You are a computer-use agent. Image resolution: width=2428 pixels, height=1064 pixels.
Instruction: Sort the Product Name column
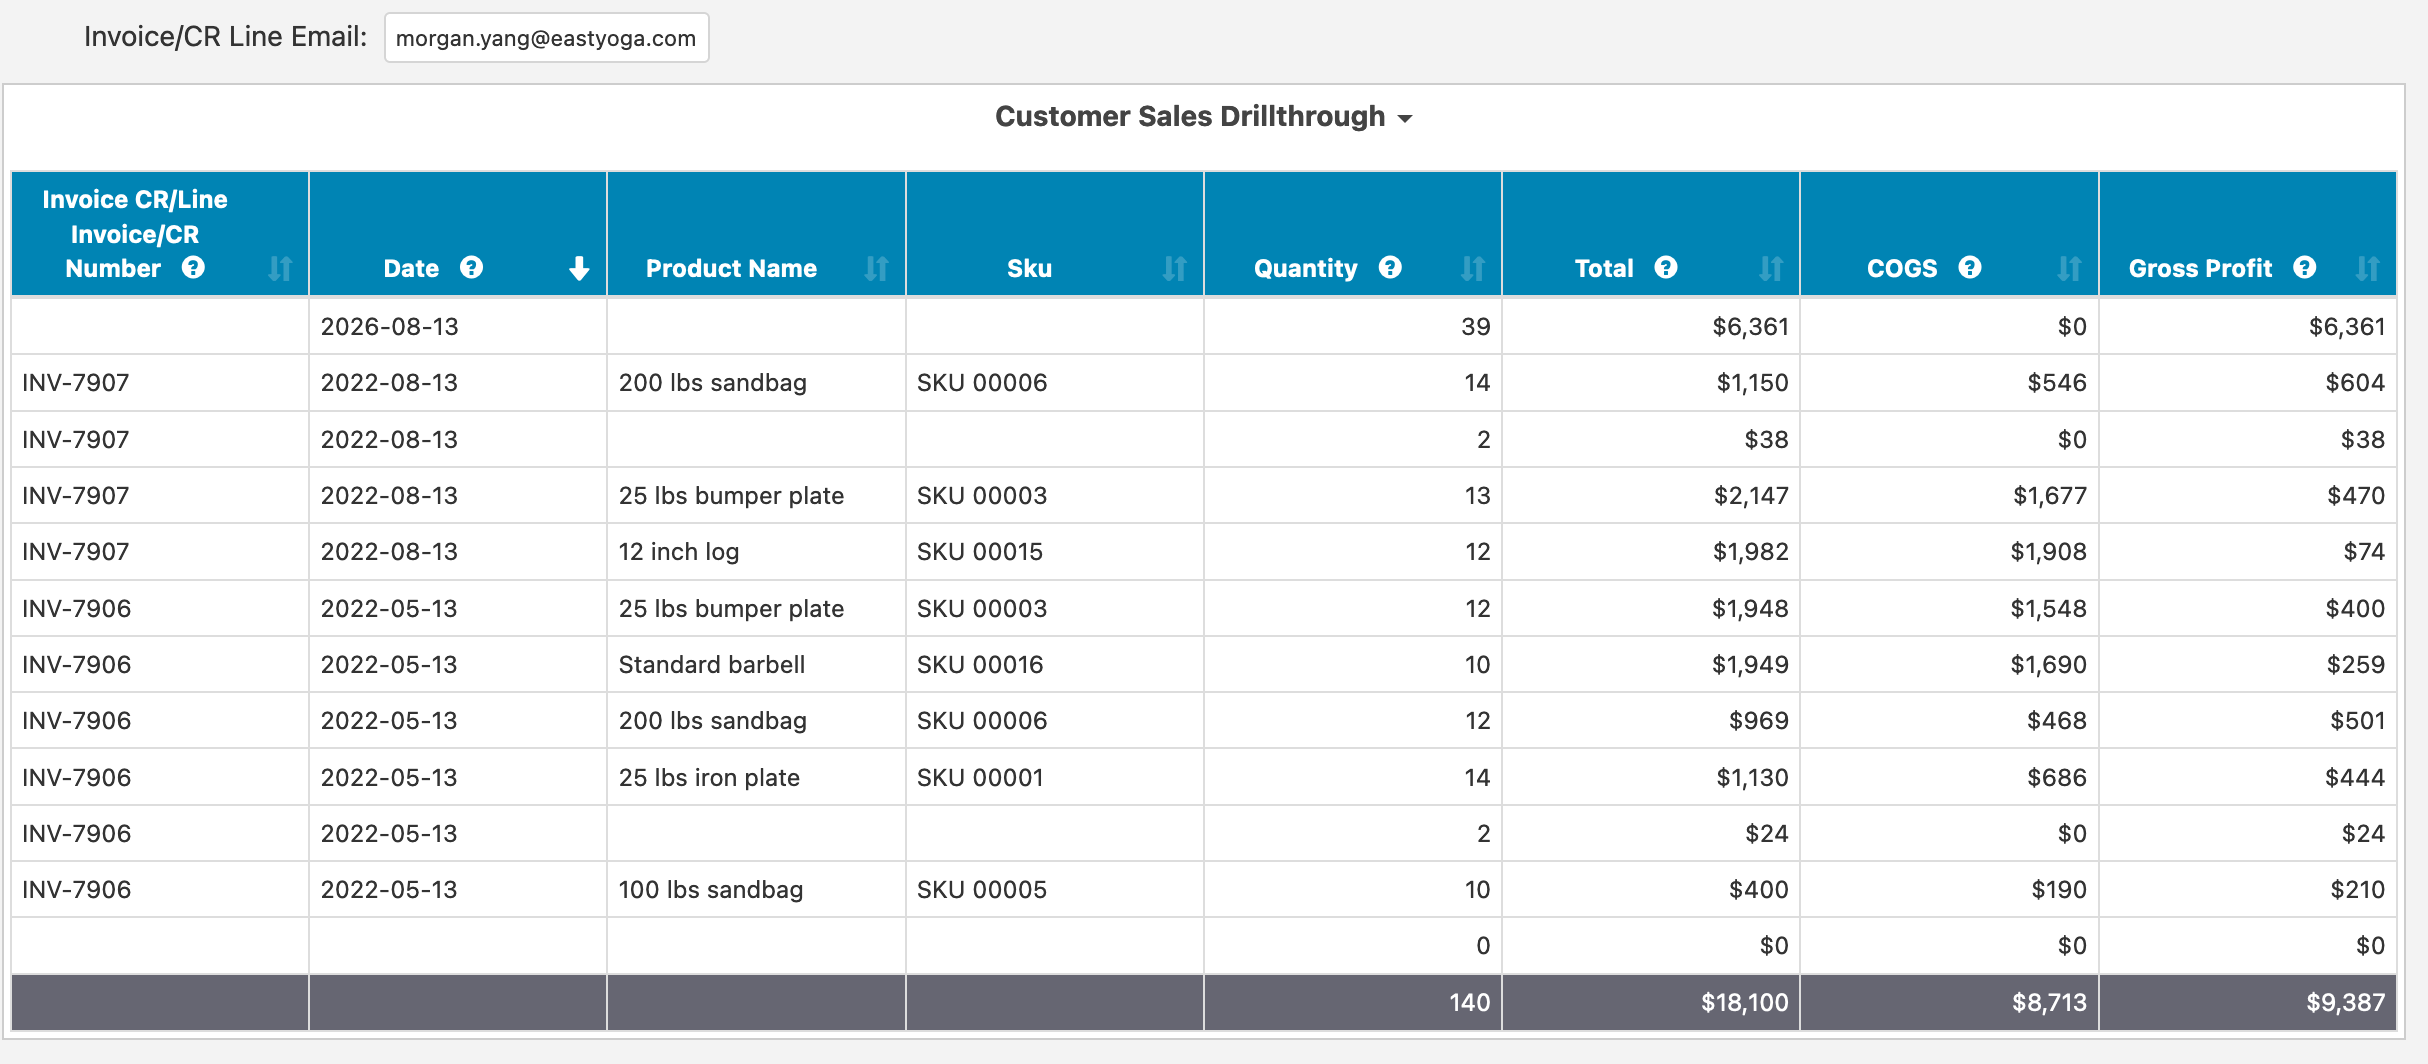[x=874, y=268]
